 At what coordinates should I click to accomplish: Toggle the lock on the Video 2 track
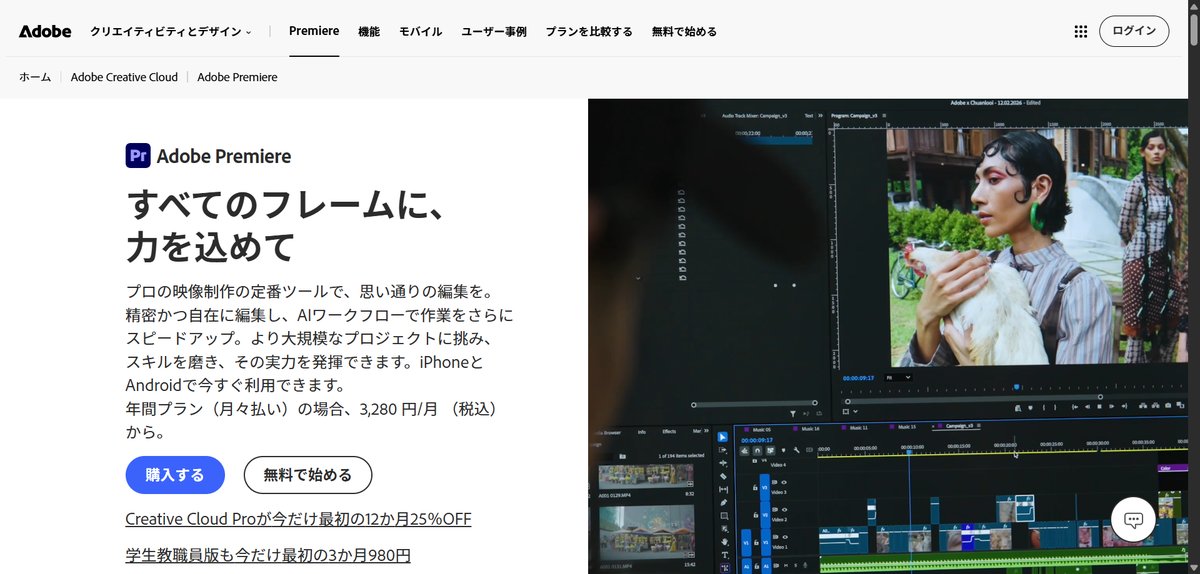(x=756, y=515)
